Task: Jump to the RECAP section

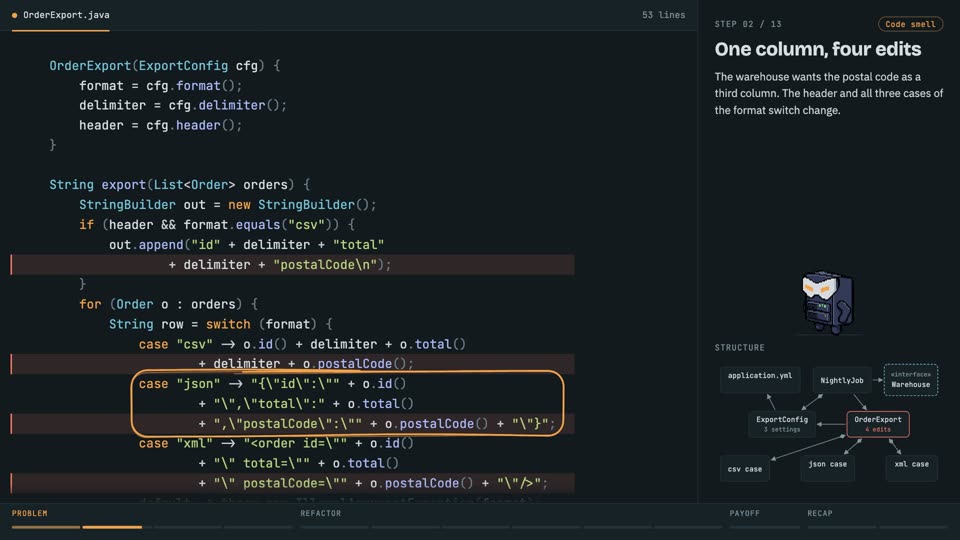Action: (820, 513)
